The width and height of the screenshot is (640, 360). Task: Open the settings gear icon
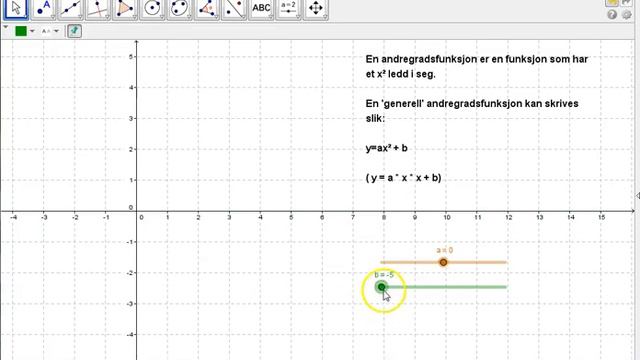click(x=626, y=15)
